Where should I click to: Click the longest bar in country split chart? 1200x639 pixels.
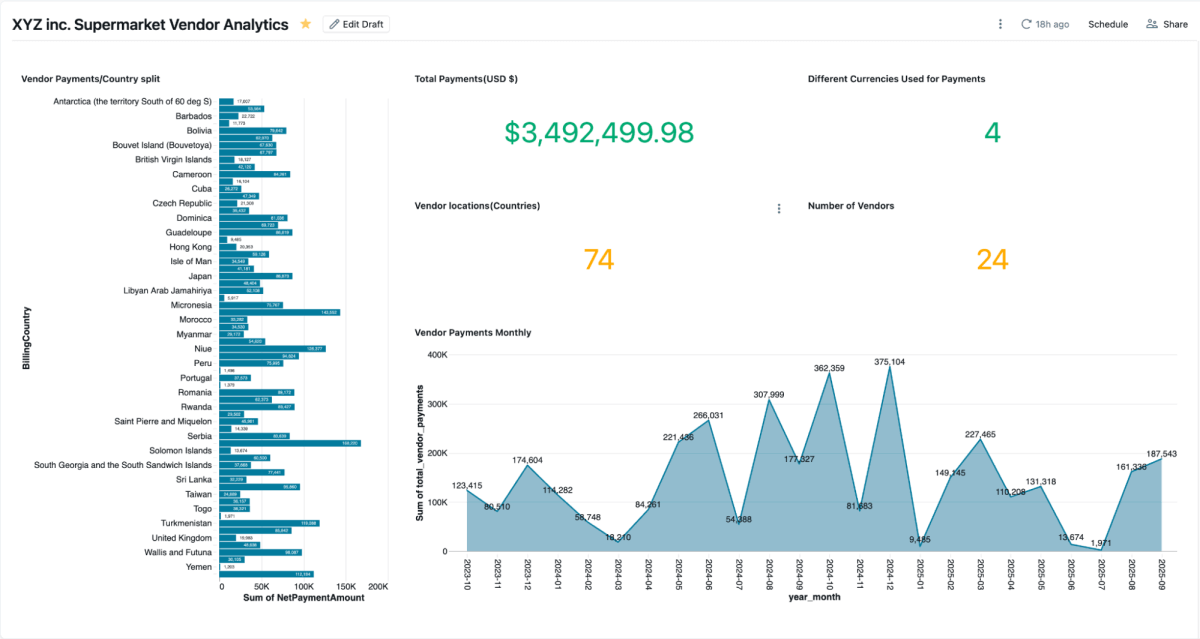(x=290, y=443)
